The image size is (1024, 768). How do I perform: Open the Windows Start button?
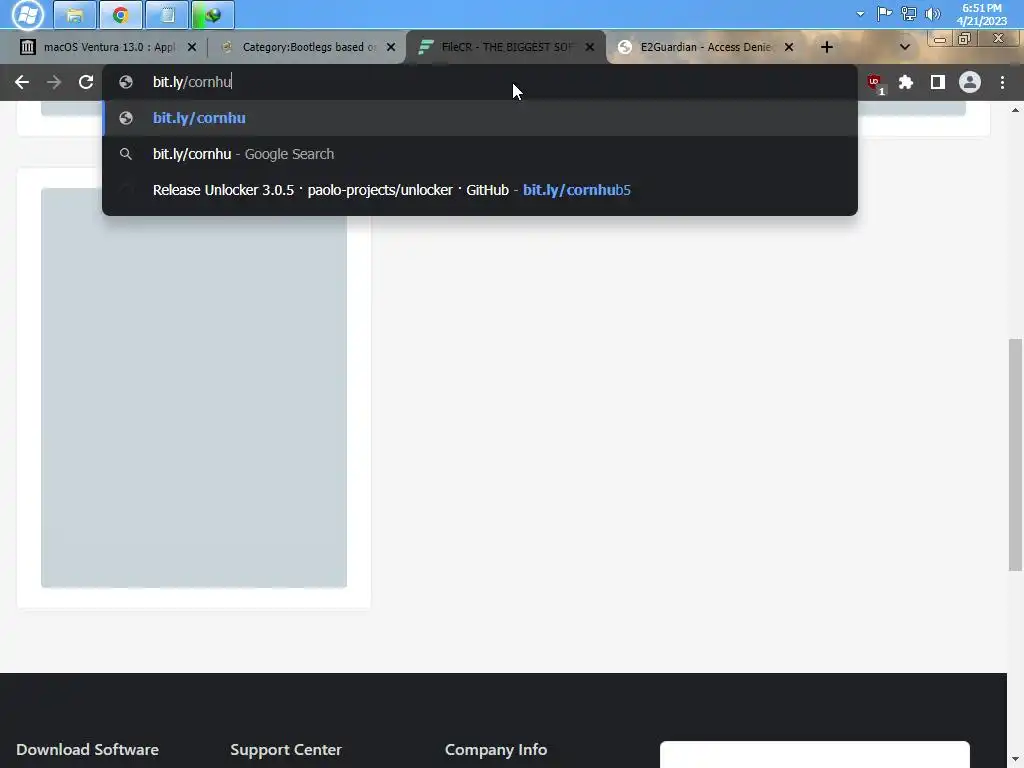tap(27, 15)
